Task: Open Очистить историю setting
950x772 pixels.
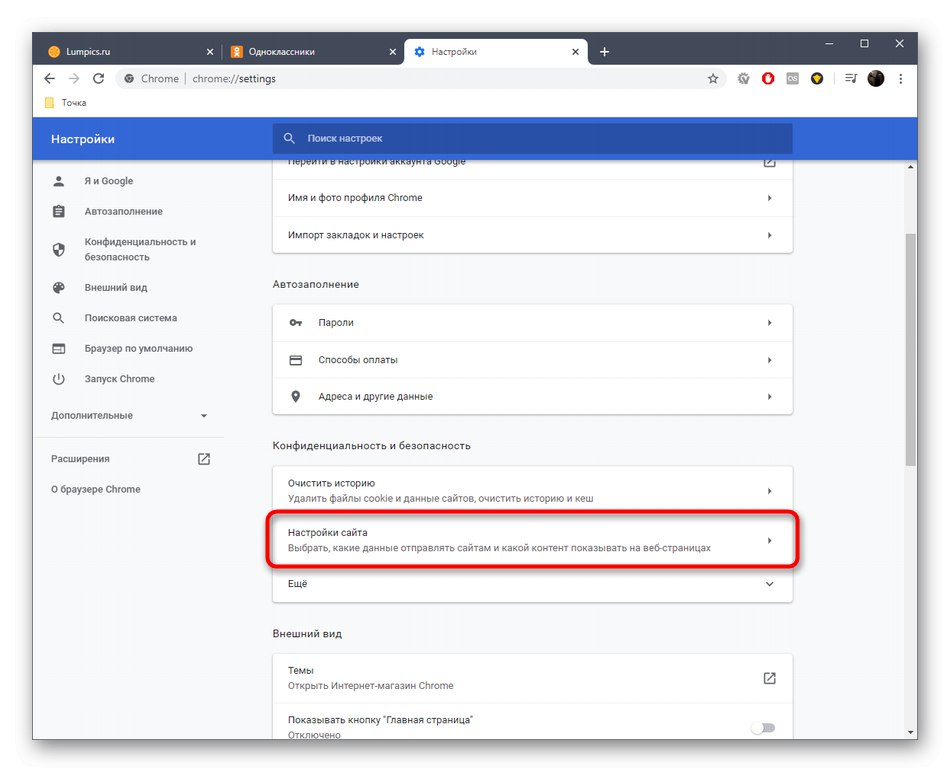Action: click(532, 490)
